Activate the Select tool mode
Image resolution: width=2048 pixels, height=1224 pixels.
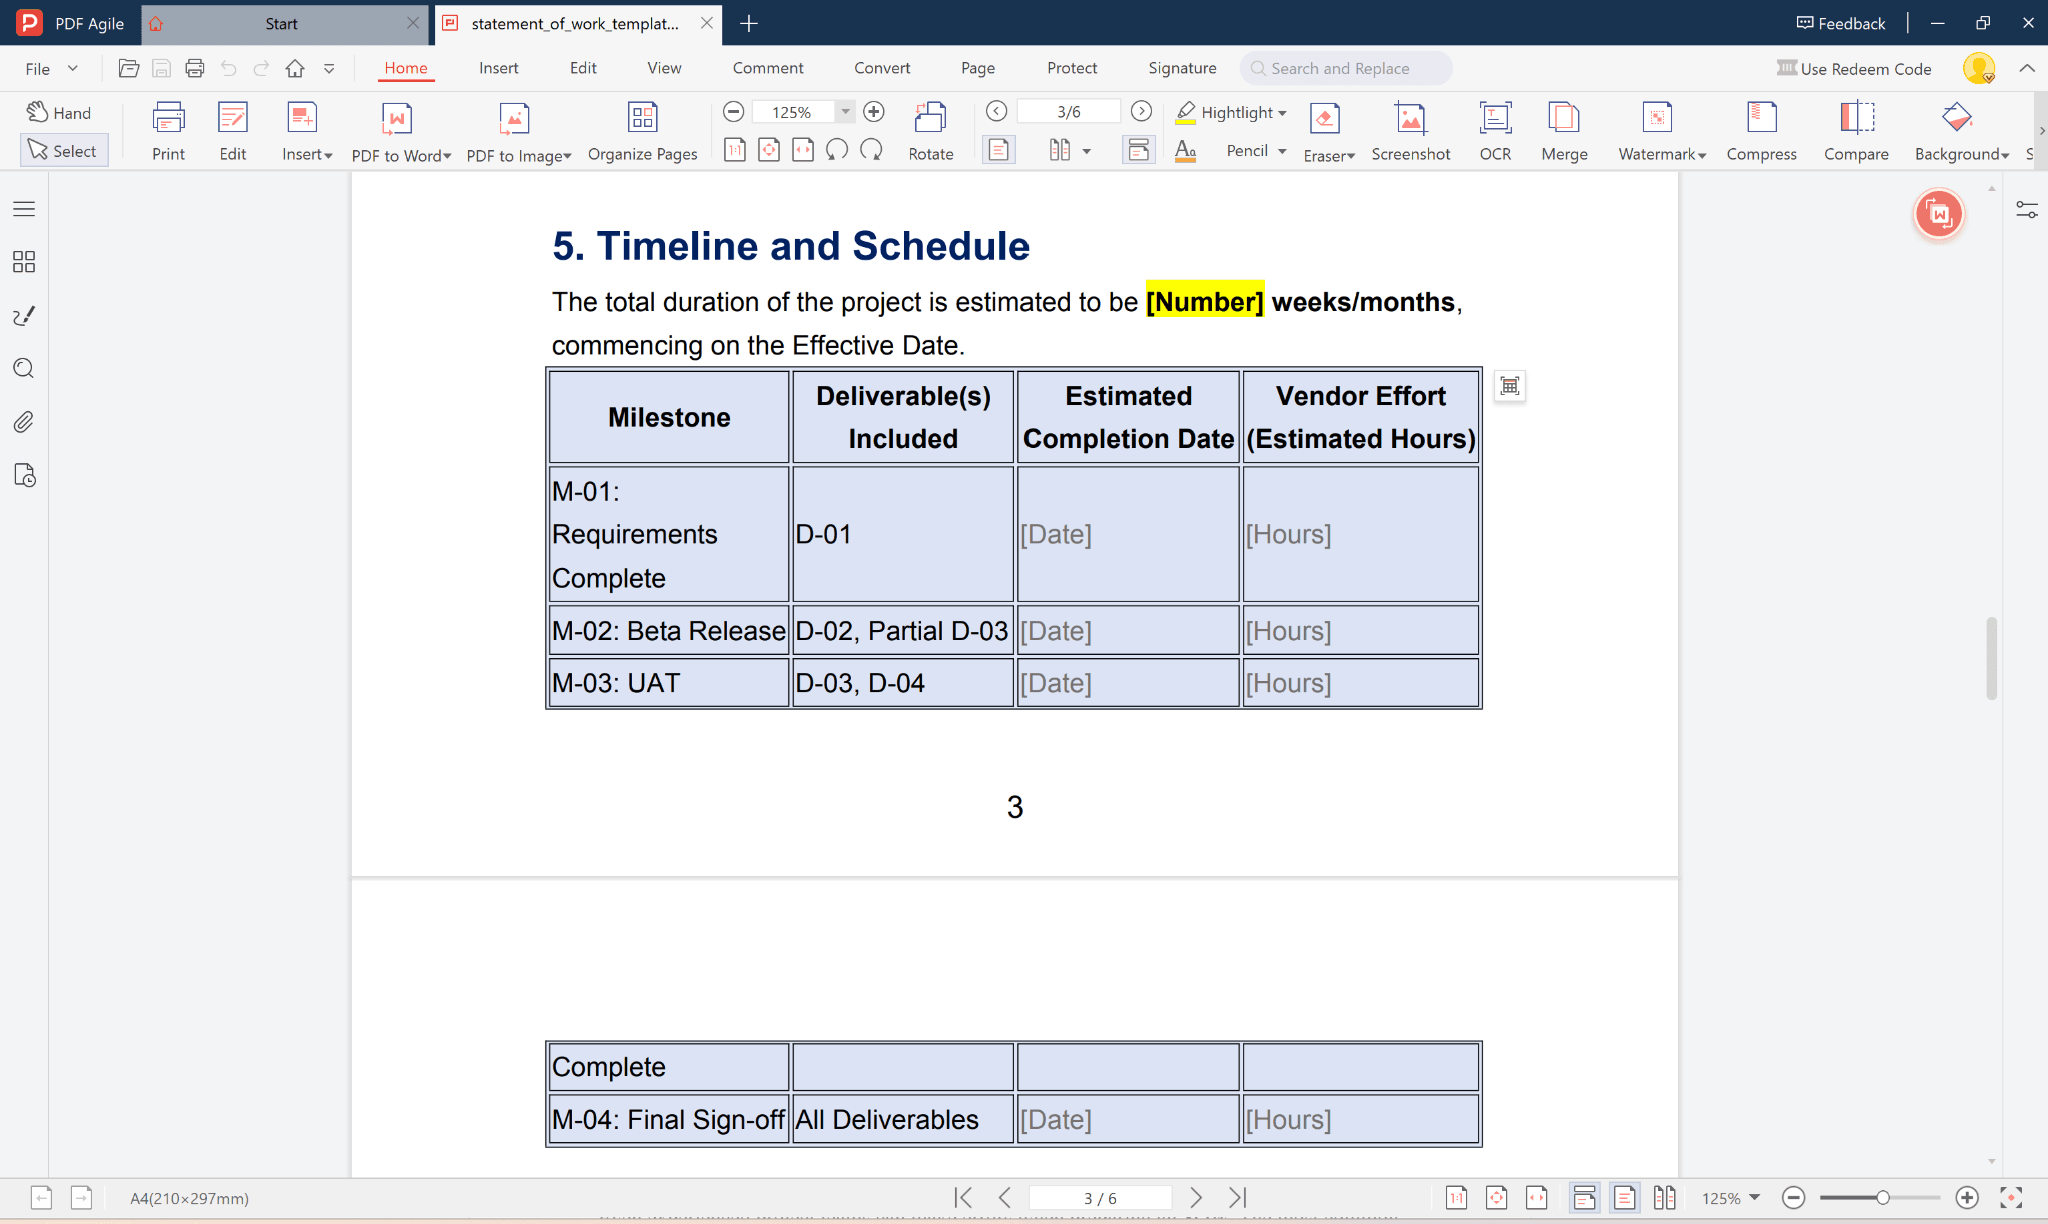[64, 151]
